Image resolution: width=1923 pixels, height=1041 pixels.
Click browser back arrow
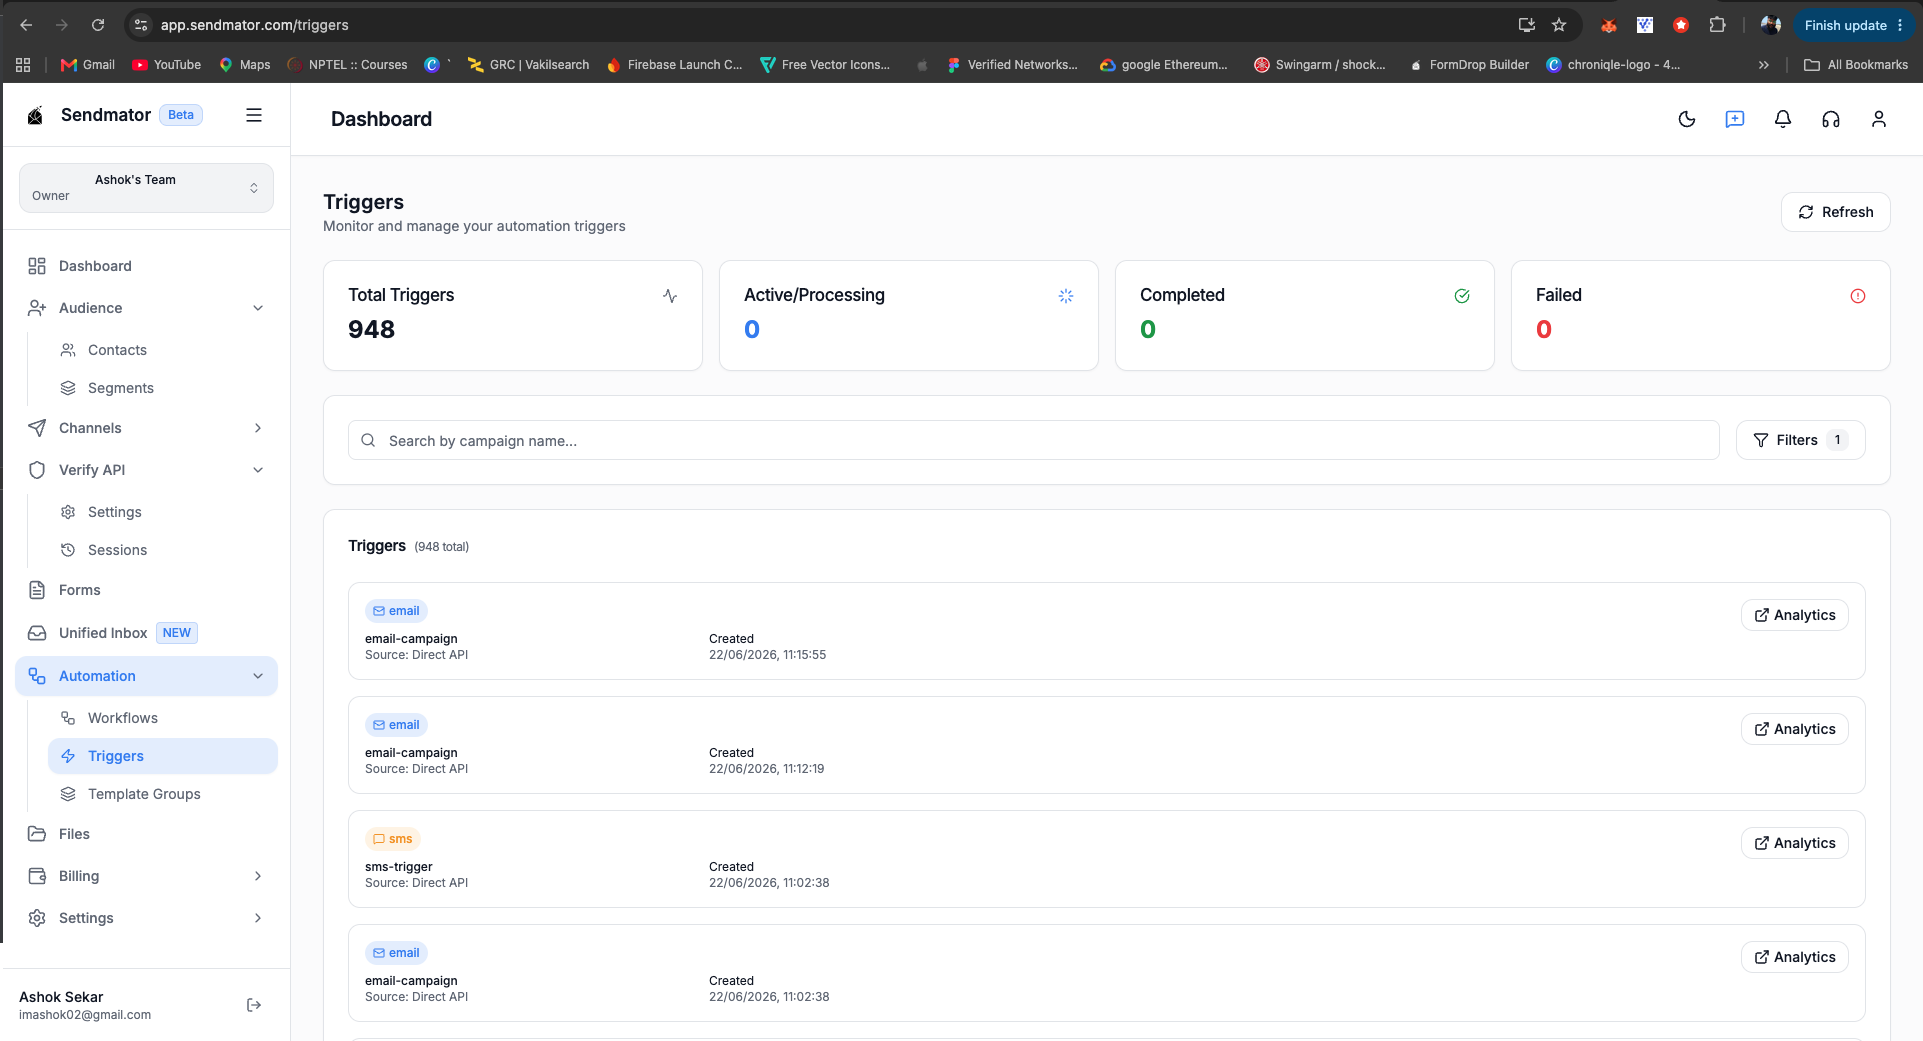(27, 25)
